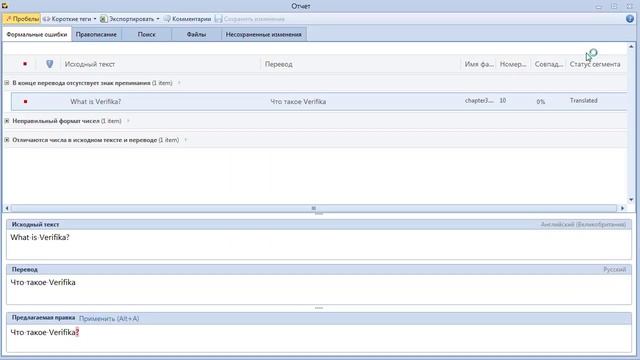Click Английский (Великобритания) language label
This screenshot has width=640, height=360.
pyautogui.click(x=583, y=224)
